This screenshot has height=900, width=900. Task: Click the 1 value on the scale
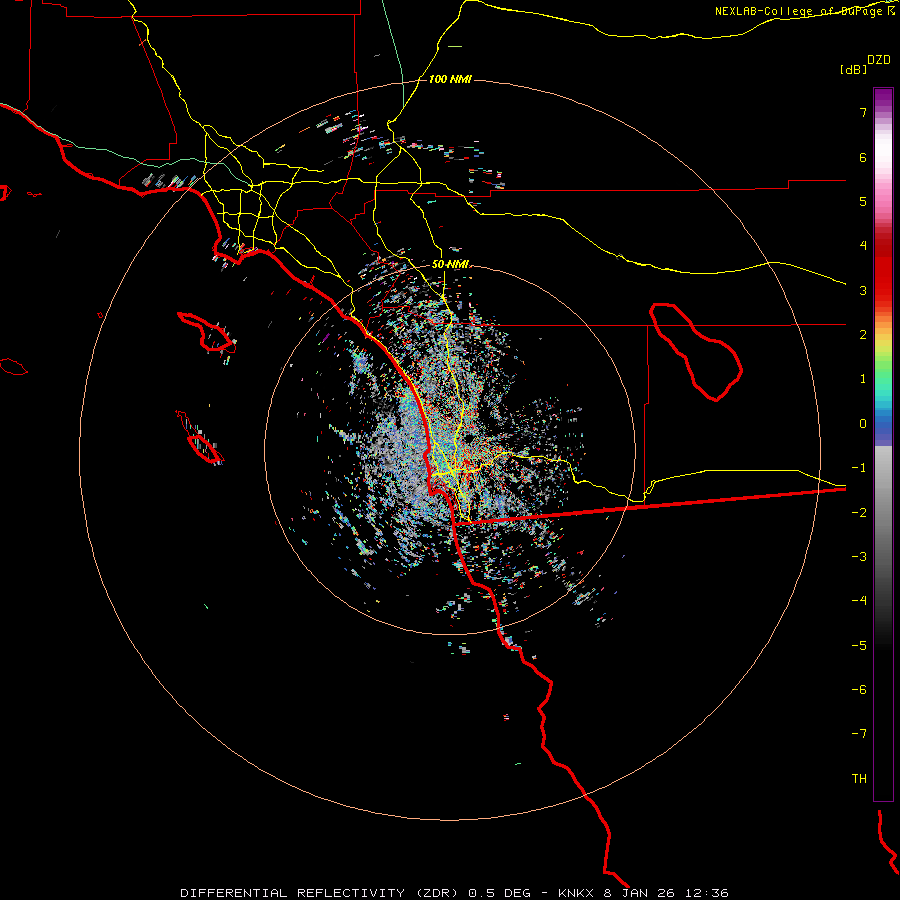pyautogui.click(x=863, y=379)
